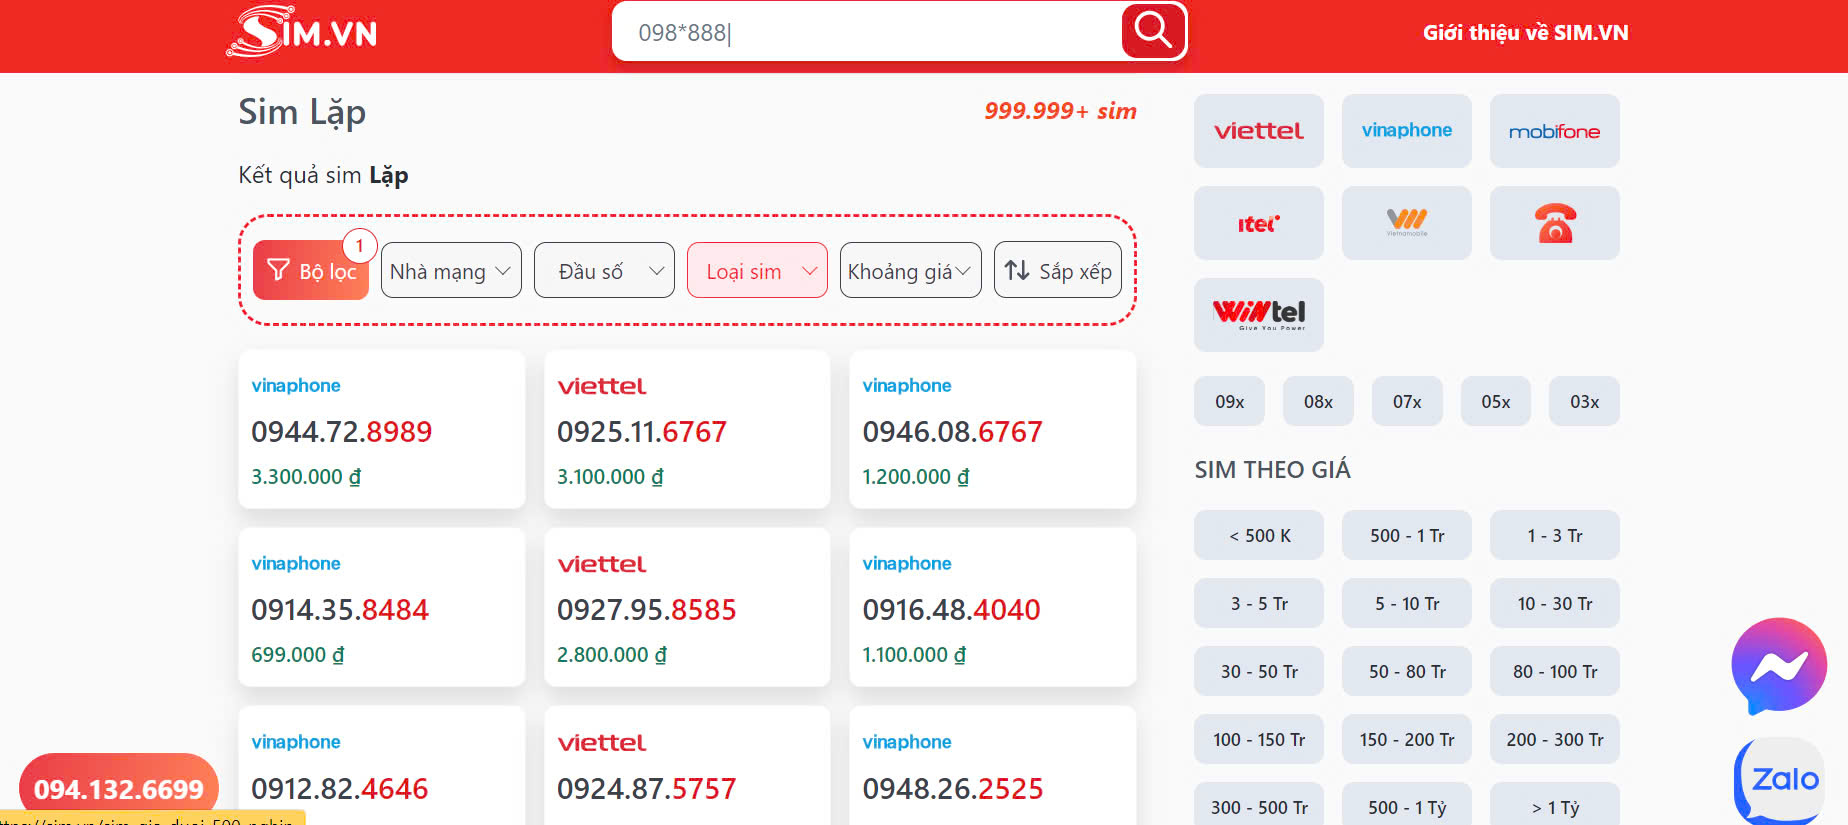Select the Wintel carrier logo tile
This screenshot has width=1848, height=825.
click(x=1259, y=315)
